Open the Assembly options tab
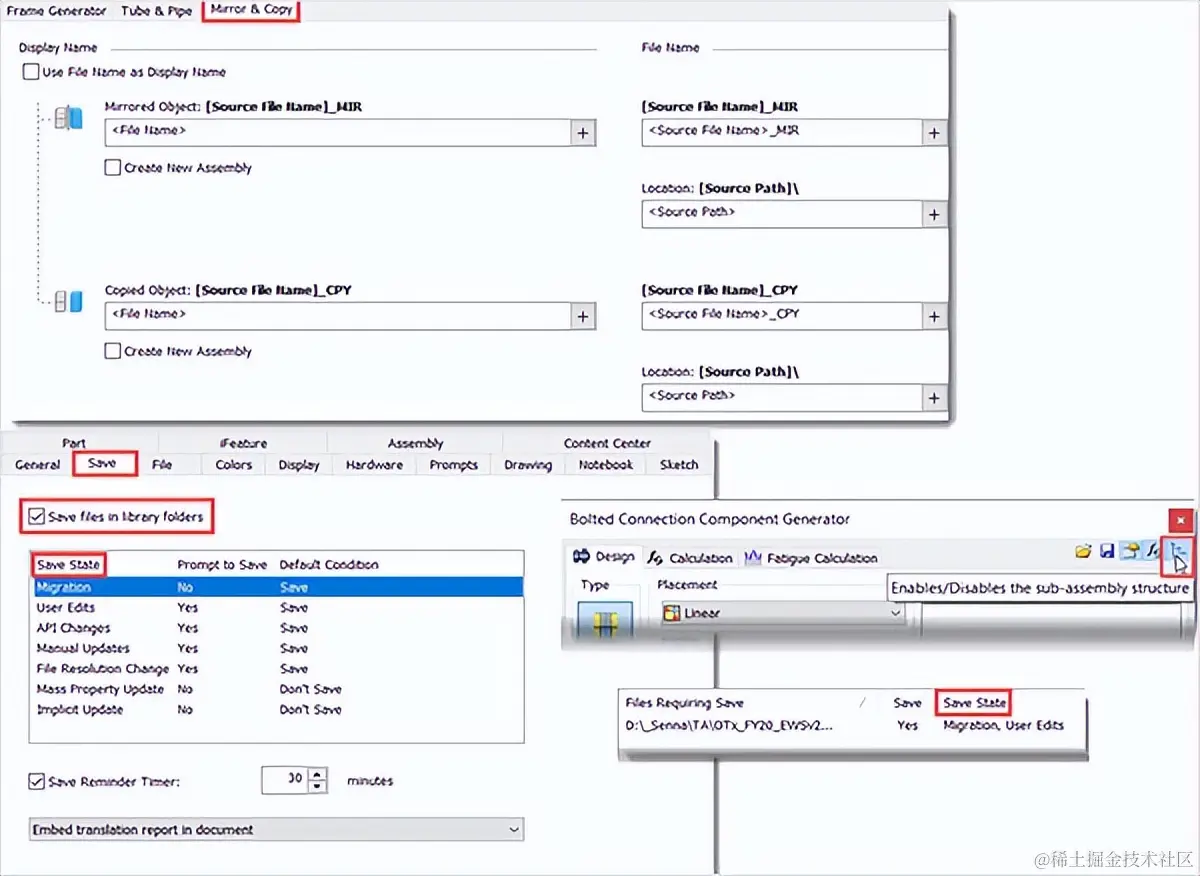1200x876 pixels. point(415,443)
